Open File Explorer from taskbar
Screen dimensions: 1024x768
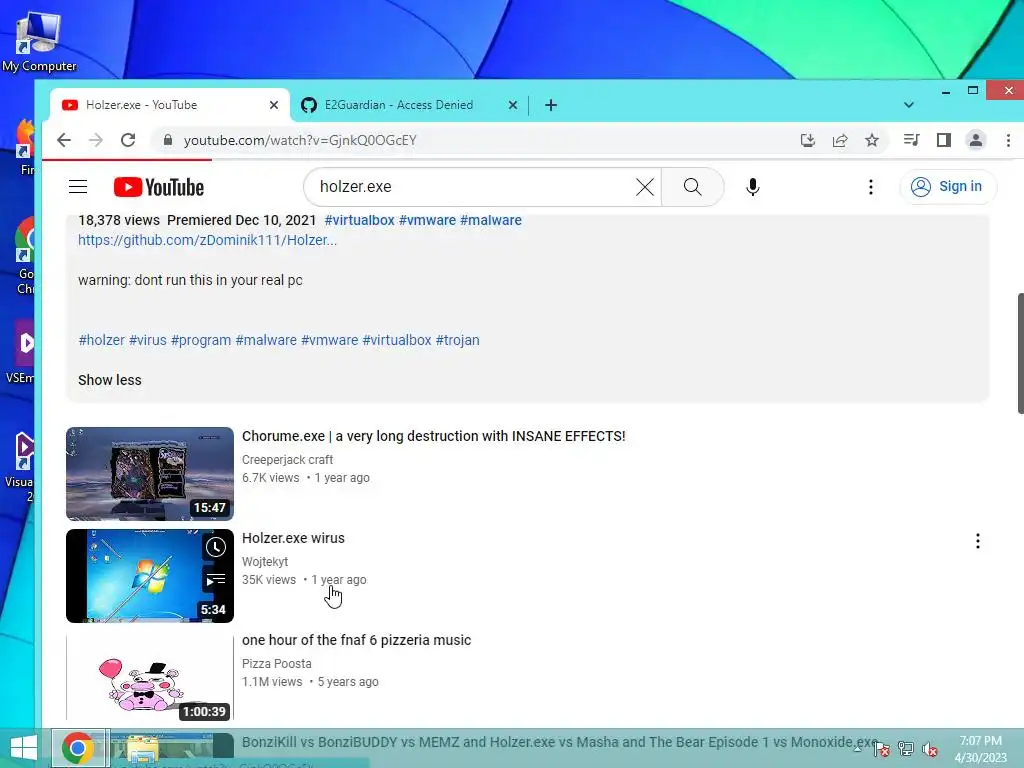pos(142,748)
